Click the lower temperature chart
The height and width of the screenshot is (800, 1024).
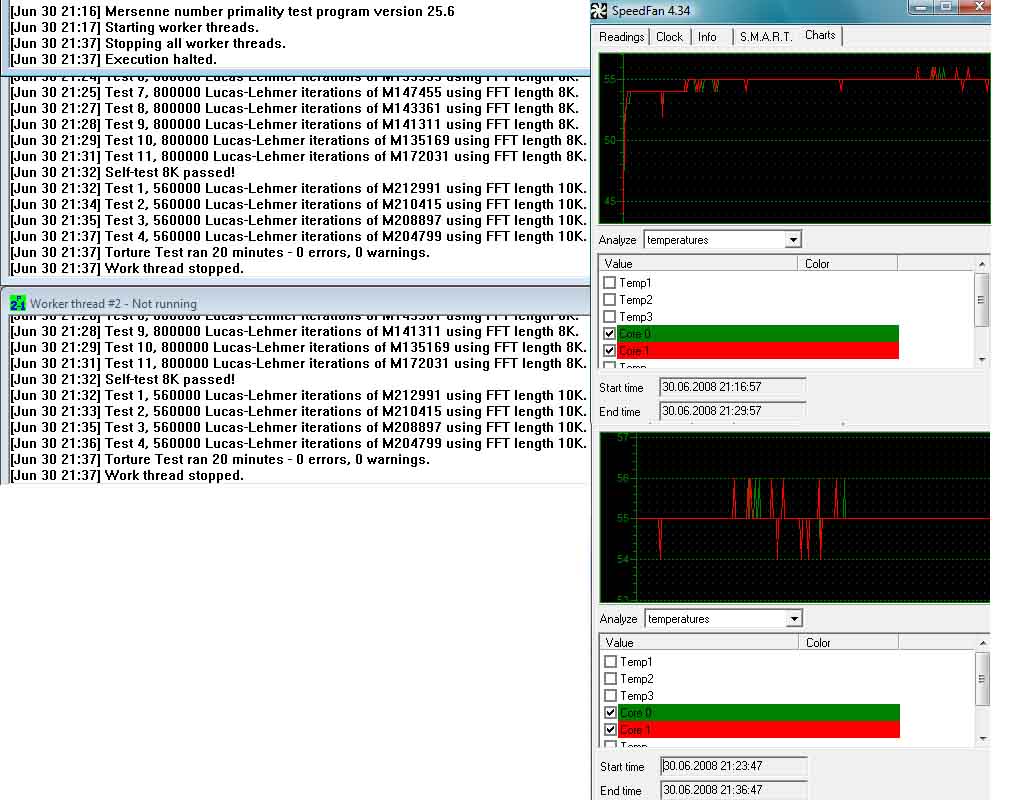[x=795, y=517]
